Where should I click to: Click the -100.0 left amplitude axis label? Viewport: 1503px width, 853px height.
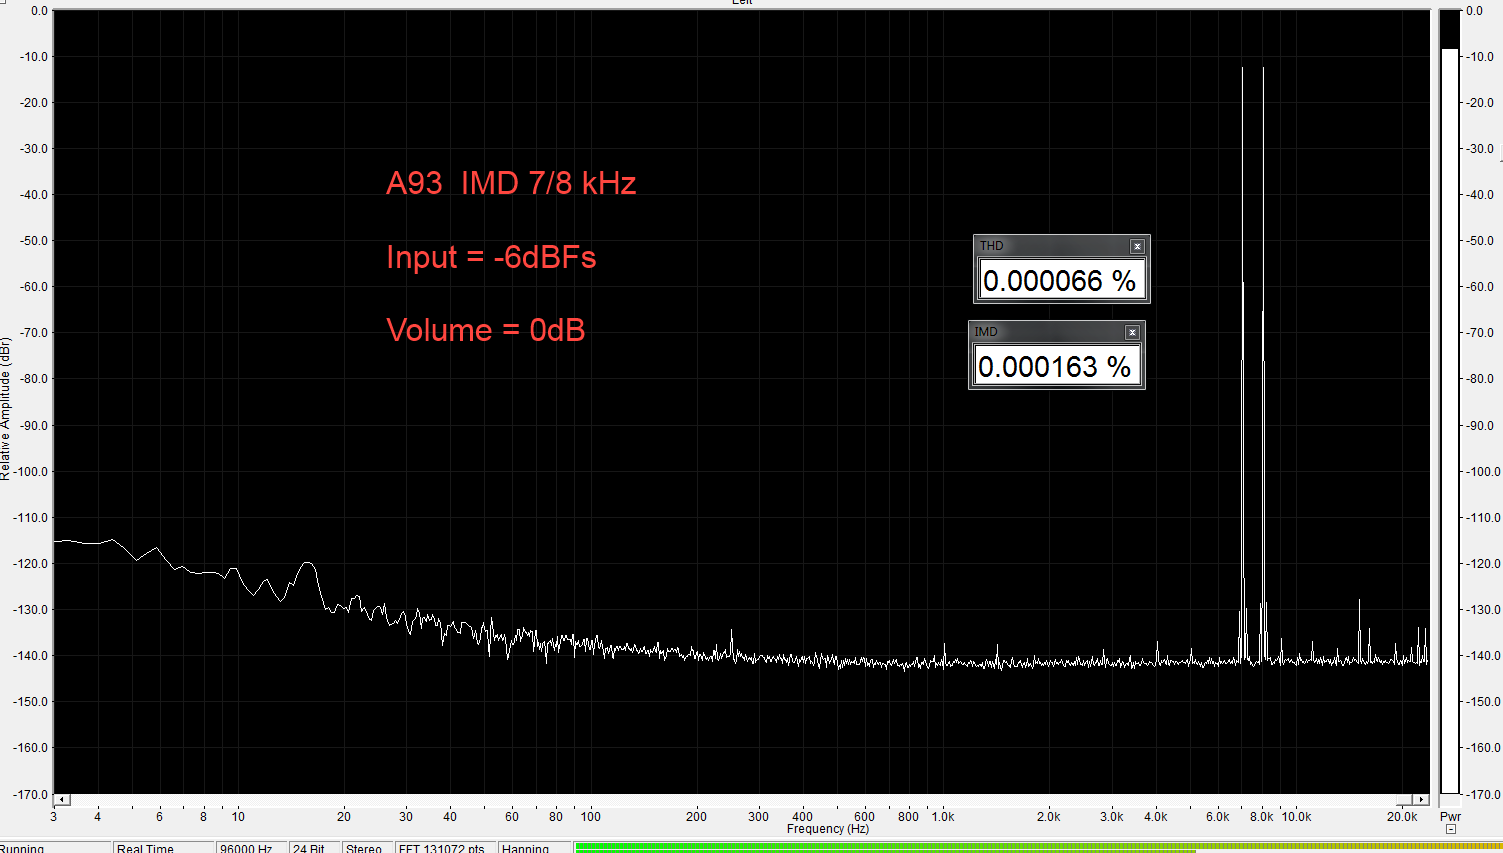click(30, 471)
